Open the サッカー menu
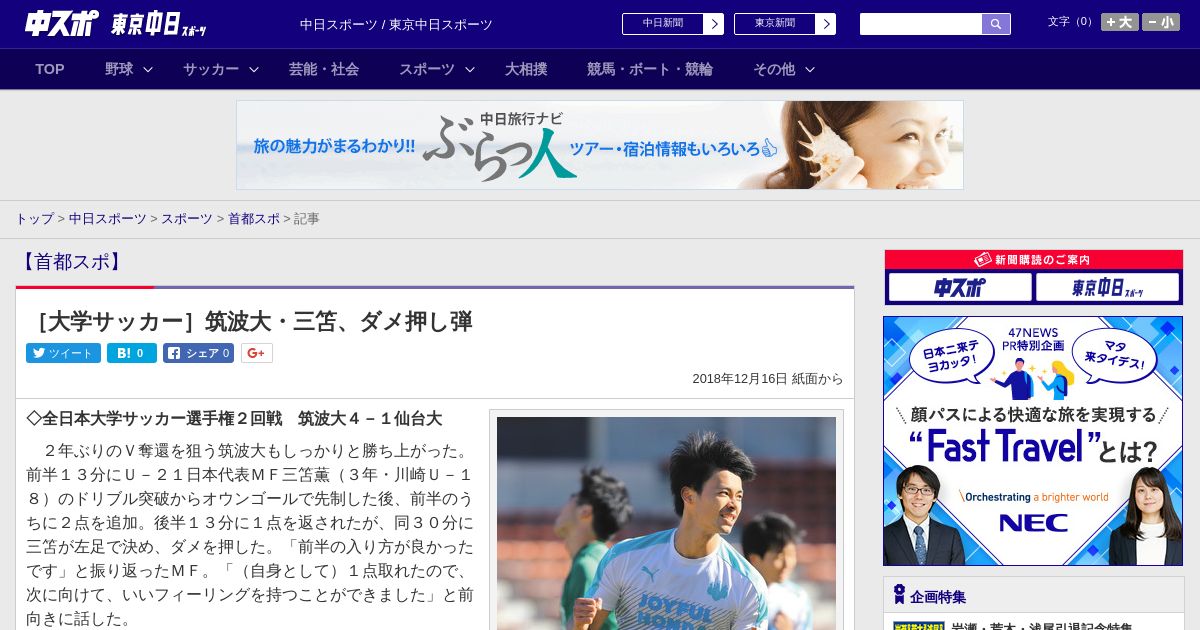The image size is (1200, 630). click(211, 69)
